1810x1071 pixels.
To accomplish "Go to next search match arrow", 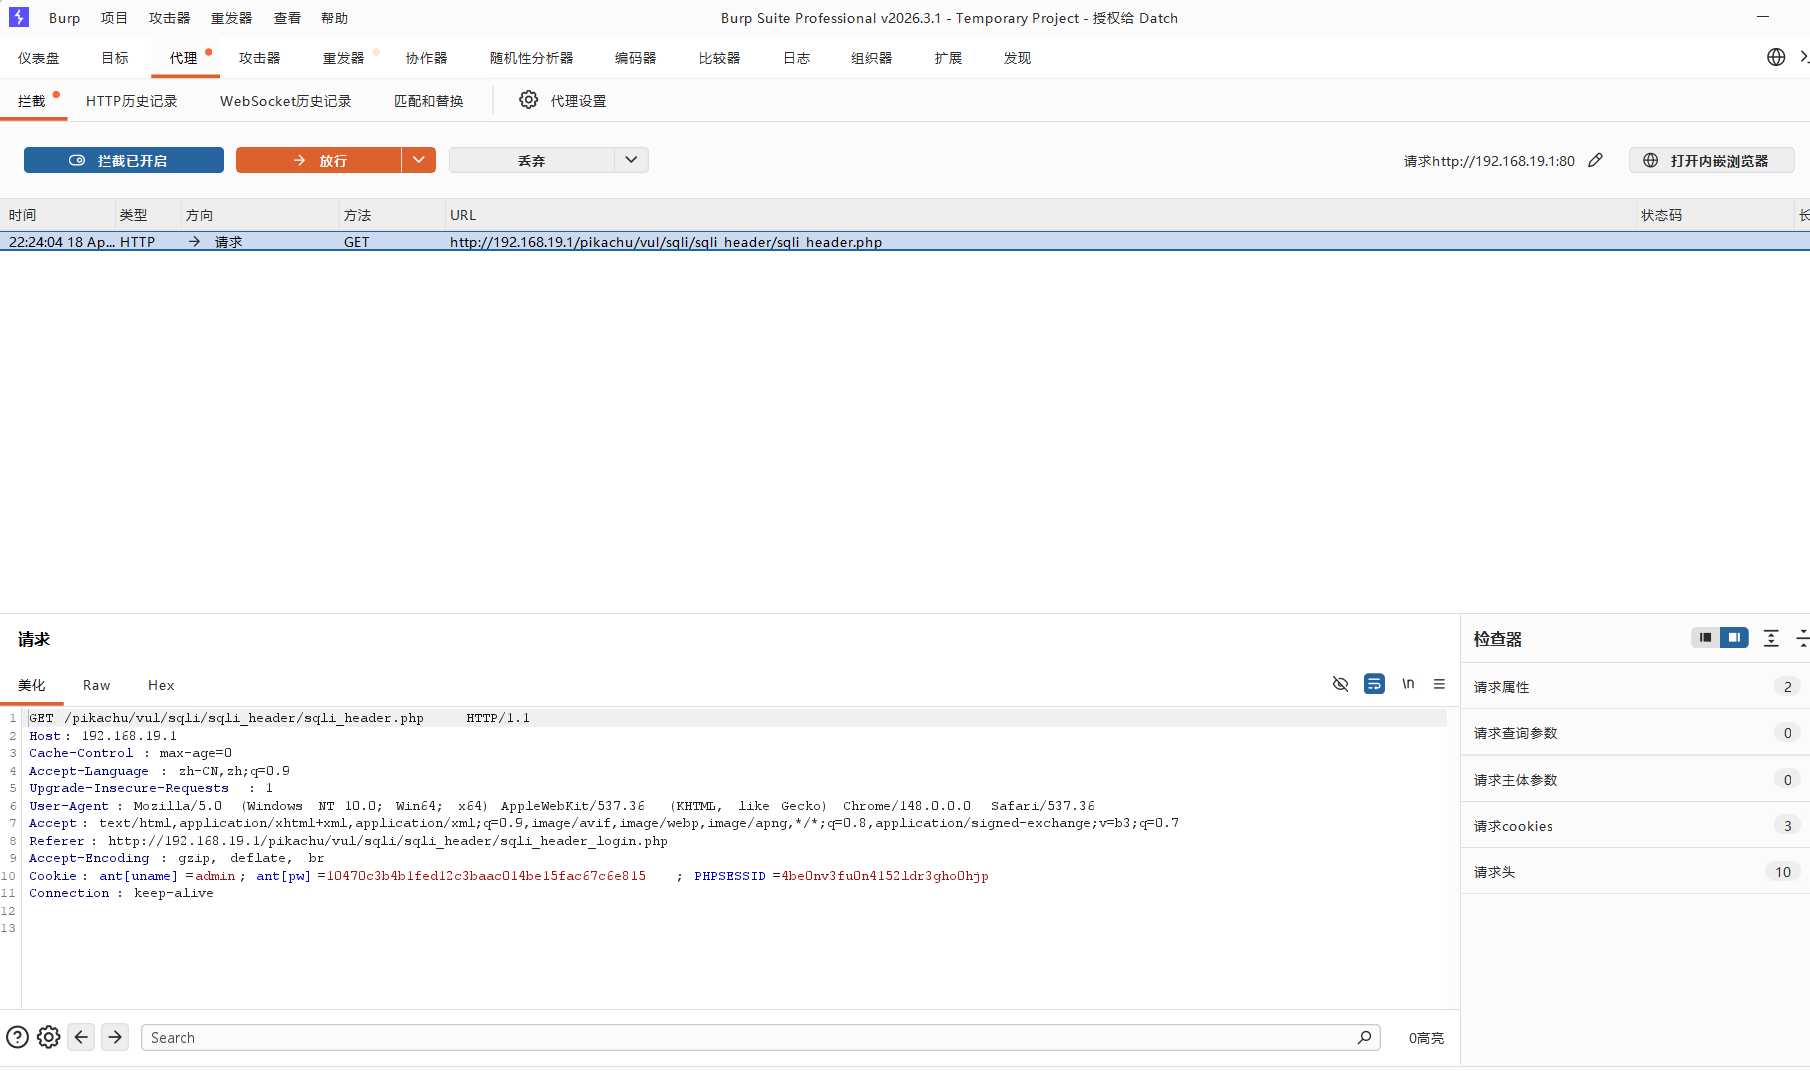I will point(115,1037).
